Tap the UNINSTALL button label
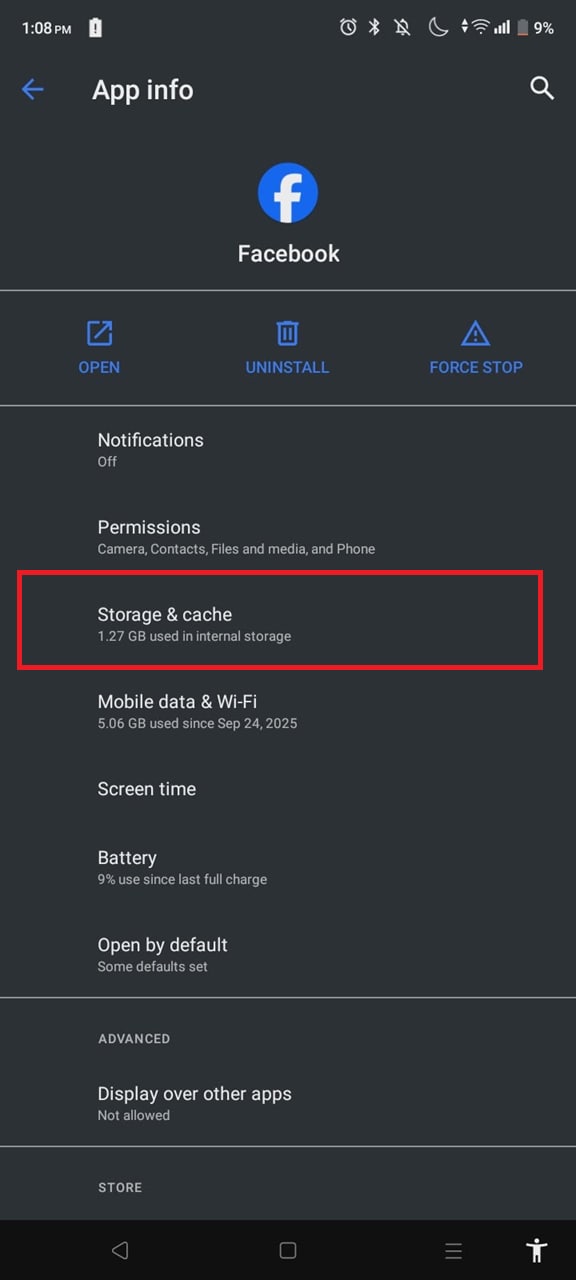Screen dimensions: 576x1280 [287, 367]
